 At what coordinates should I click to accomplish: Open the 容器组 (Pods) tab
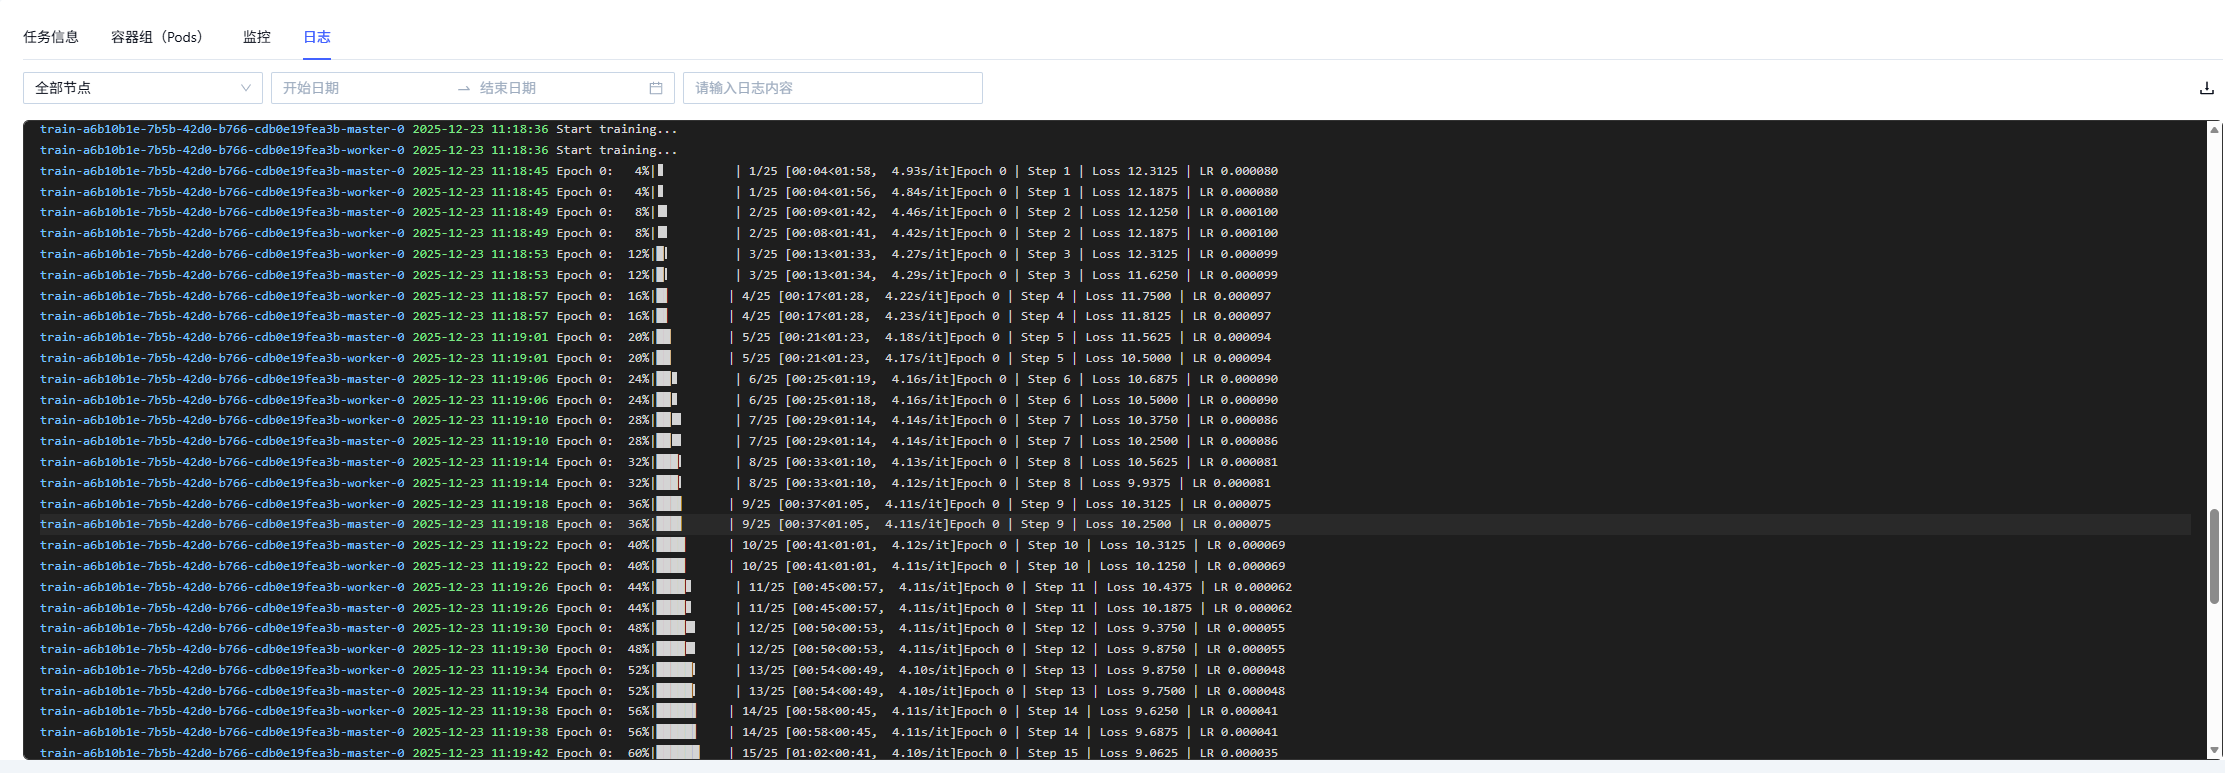click(x=157, y=37)
